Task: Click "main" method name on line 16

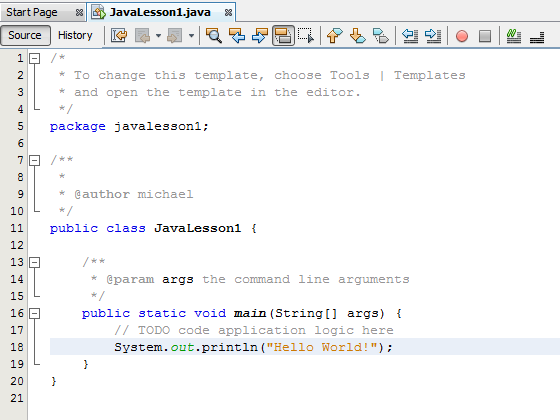Action: click(x=250, y=313)
